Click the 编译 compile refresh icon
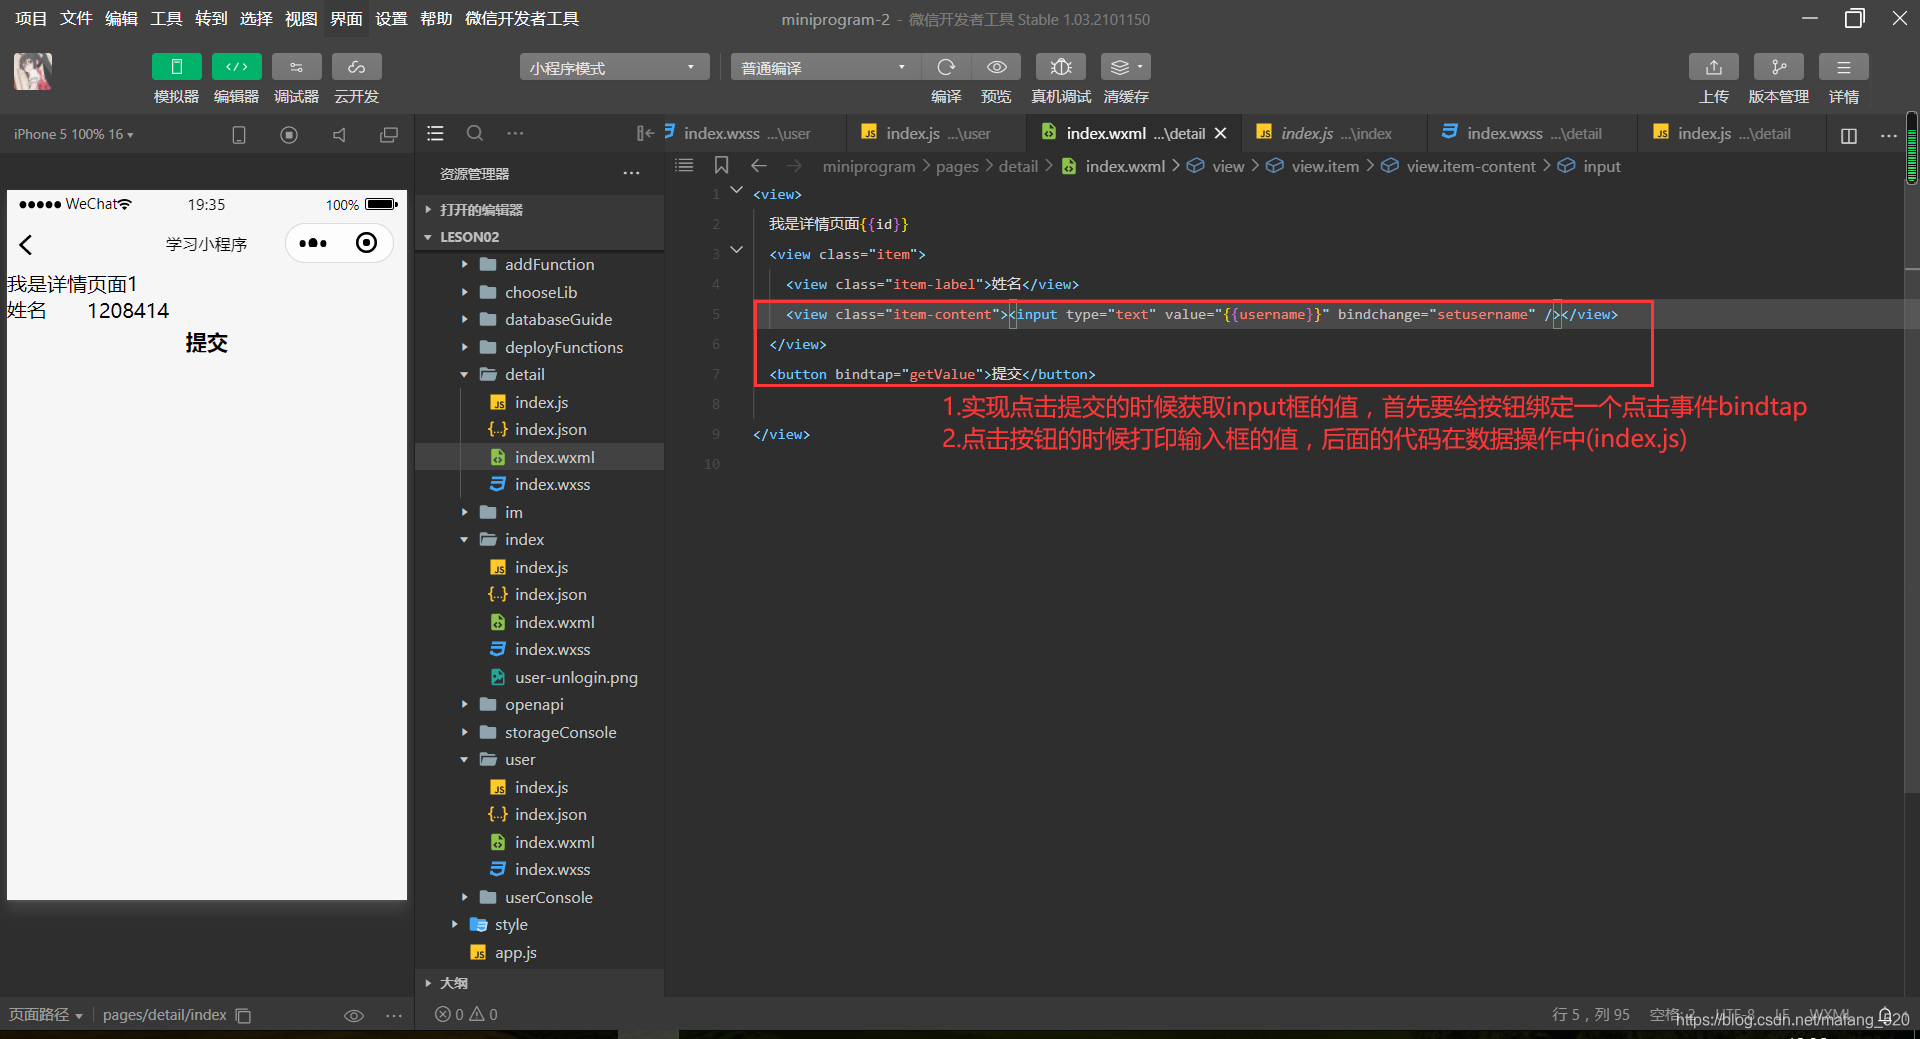1920x1039 pixels. [946, 67]
